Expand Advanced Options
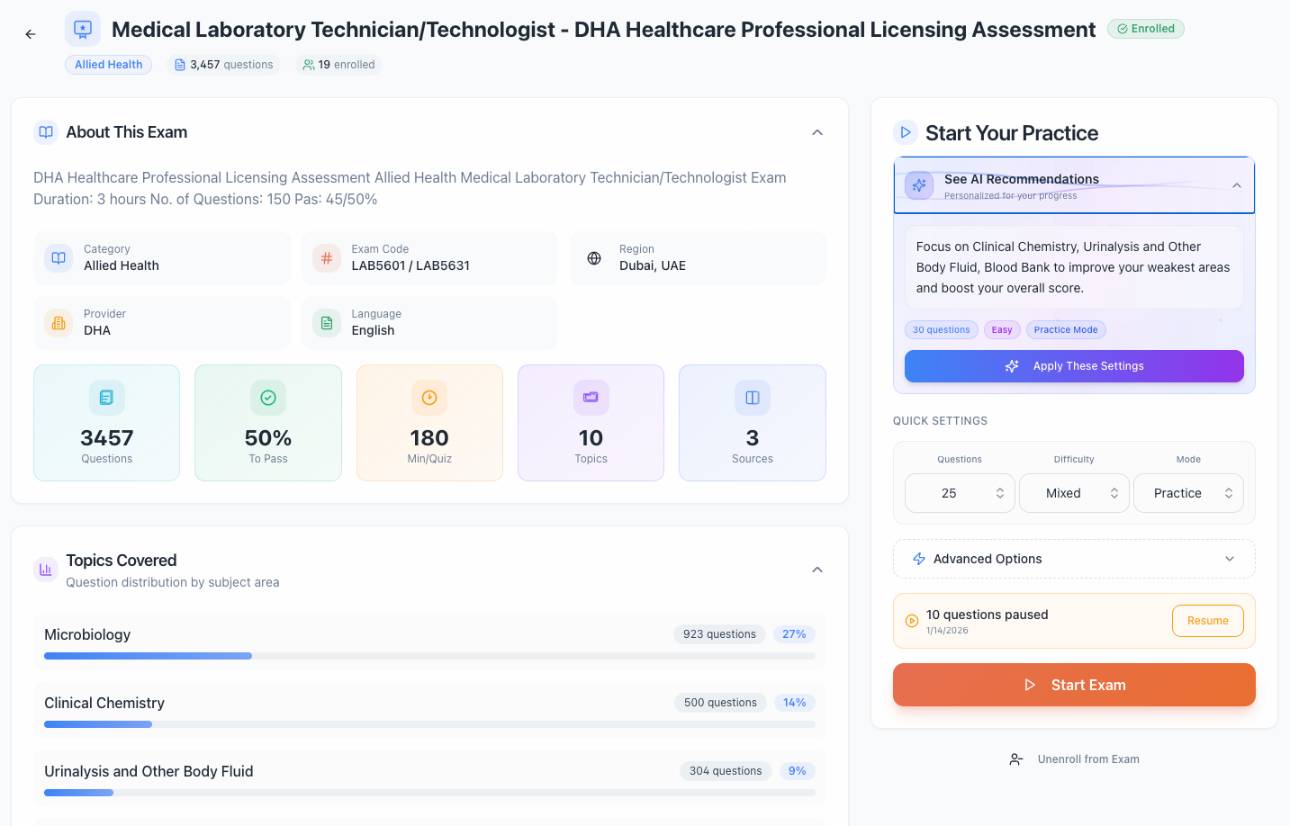This screenshot has width=1290, height=826. pyautogui.click(x=1074, y=559)
